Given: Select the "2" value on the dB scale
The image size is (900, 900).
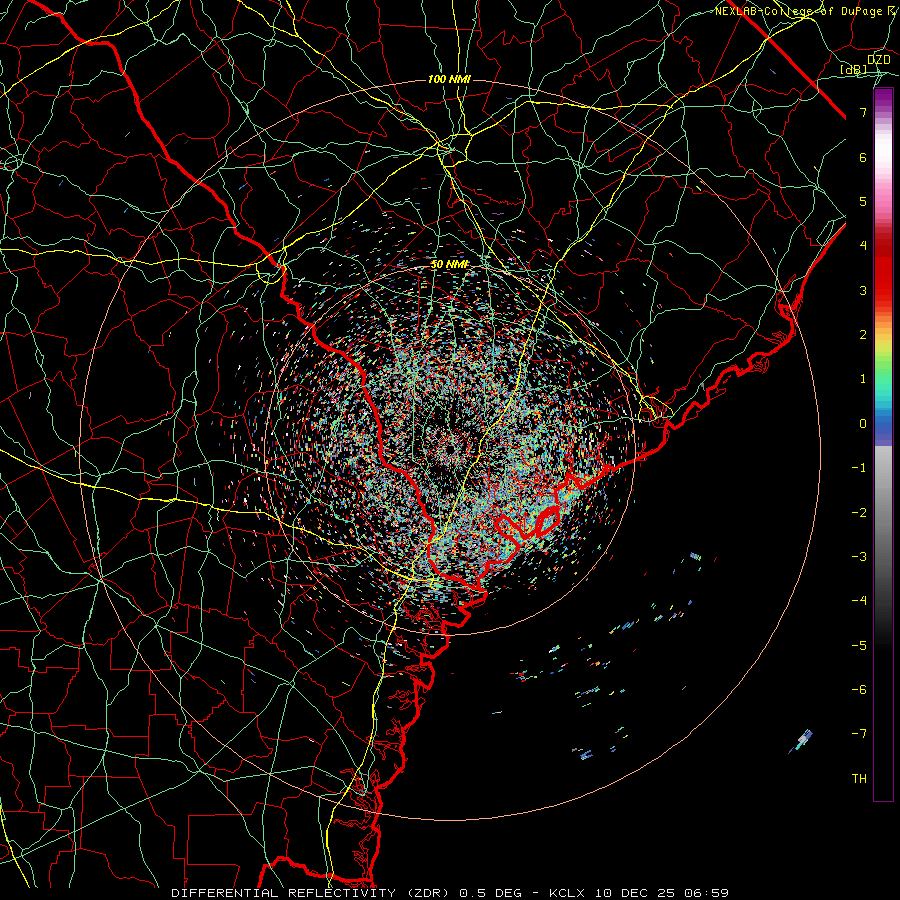Looking at the screenshot, I should coord(863,335).
